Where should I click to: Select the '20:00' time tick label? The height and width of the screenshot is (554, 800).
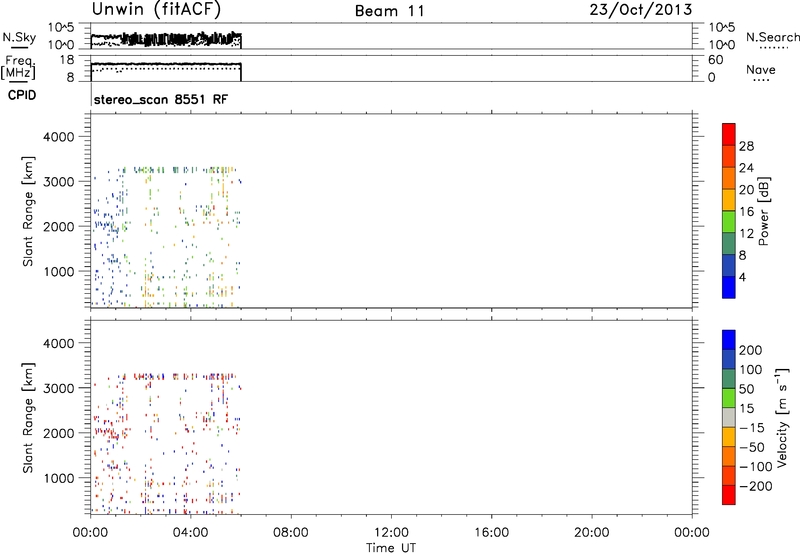(592, 533)
